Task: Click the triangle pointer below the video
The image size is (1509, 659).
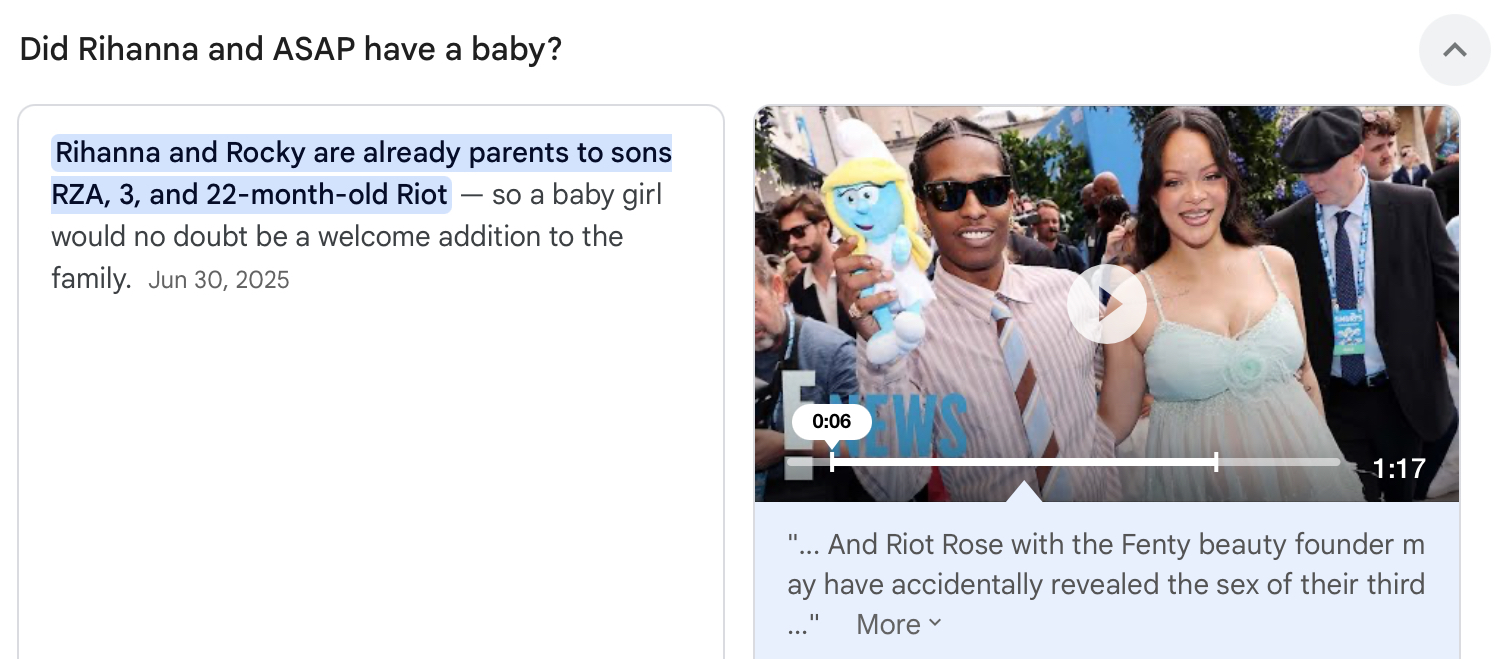Action: click(1022, 492)
